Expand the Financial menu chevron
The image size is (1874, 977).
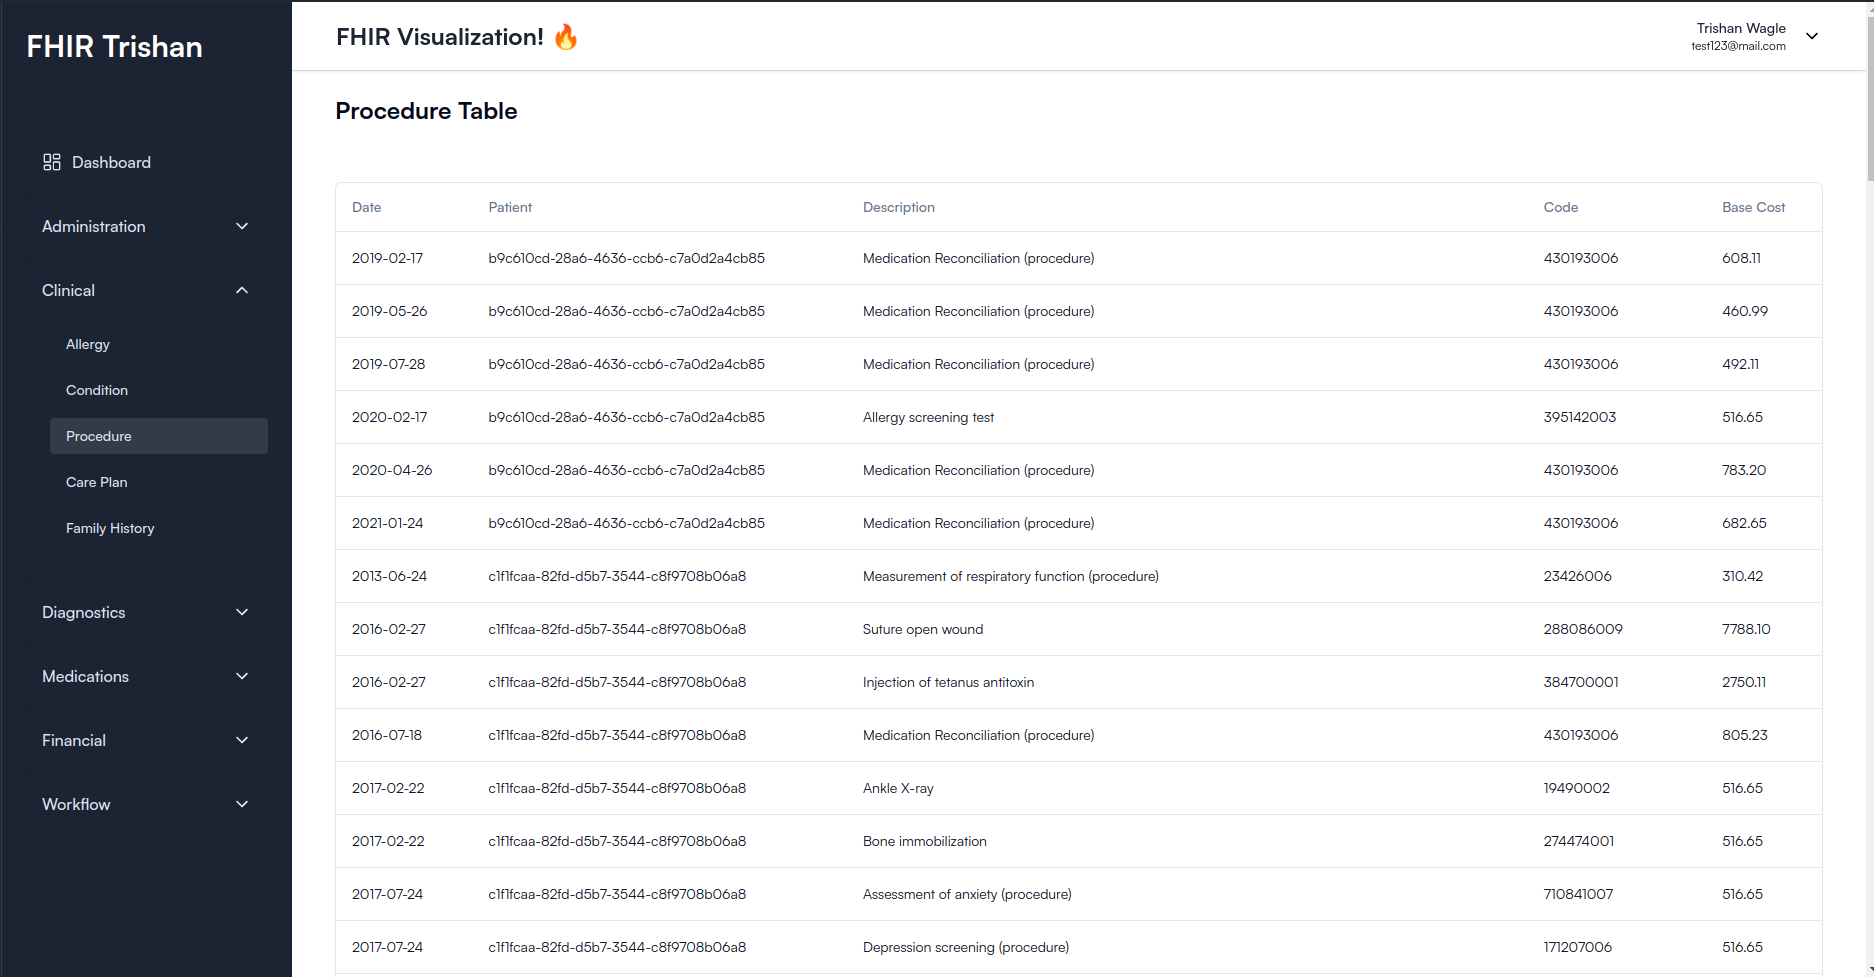pos(242,740)
